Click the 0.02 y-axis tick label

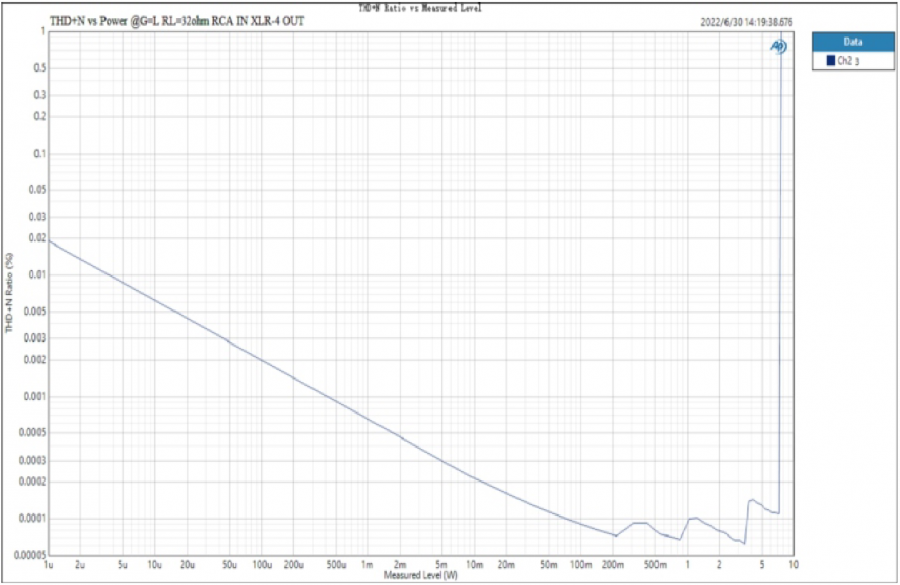point(37,238)
